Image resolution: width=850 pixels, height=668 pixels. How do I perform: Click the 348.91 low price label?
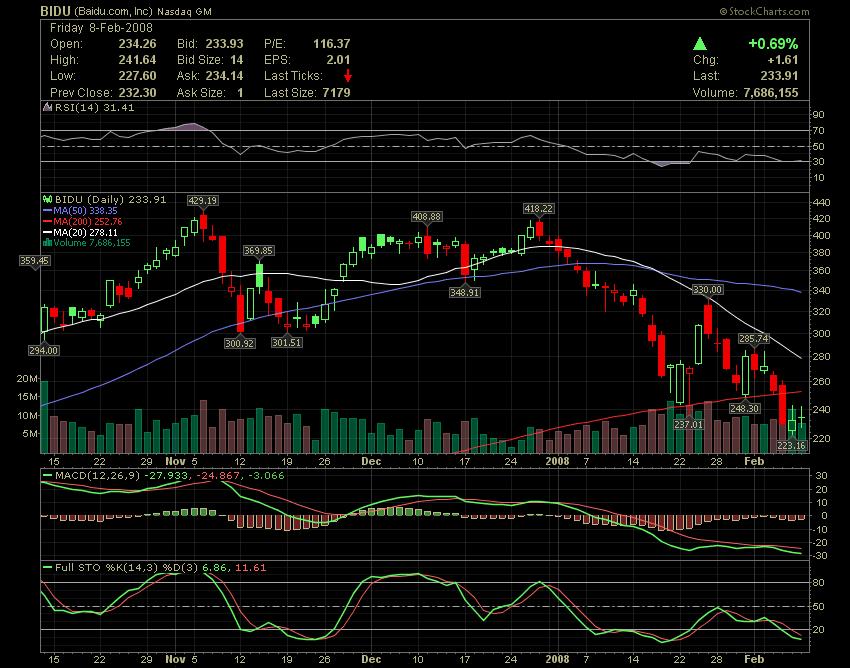click(465, 292)
